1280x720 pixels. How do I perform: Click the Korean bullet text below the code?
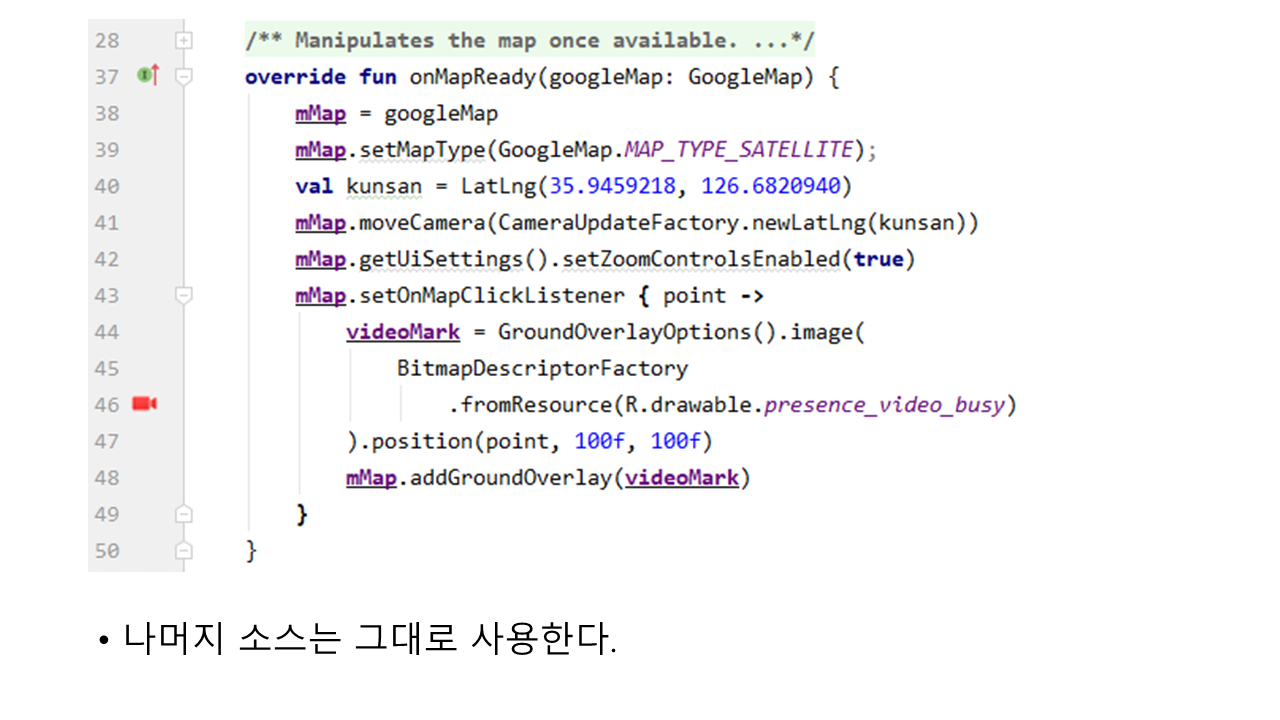(x=370, y=639)
